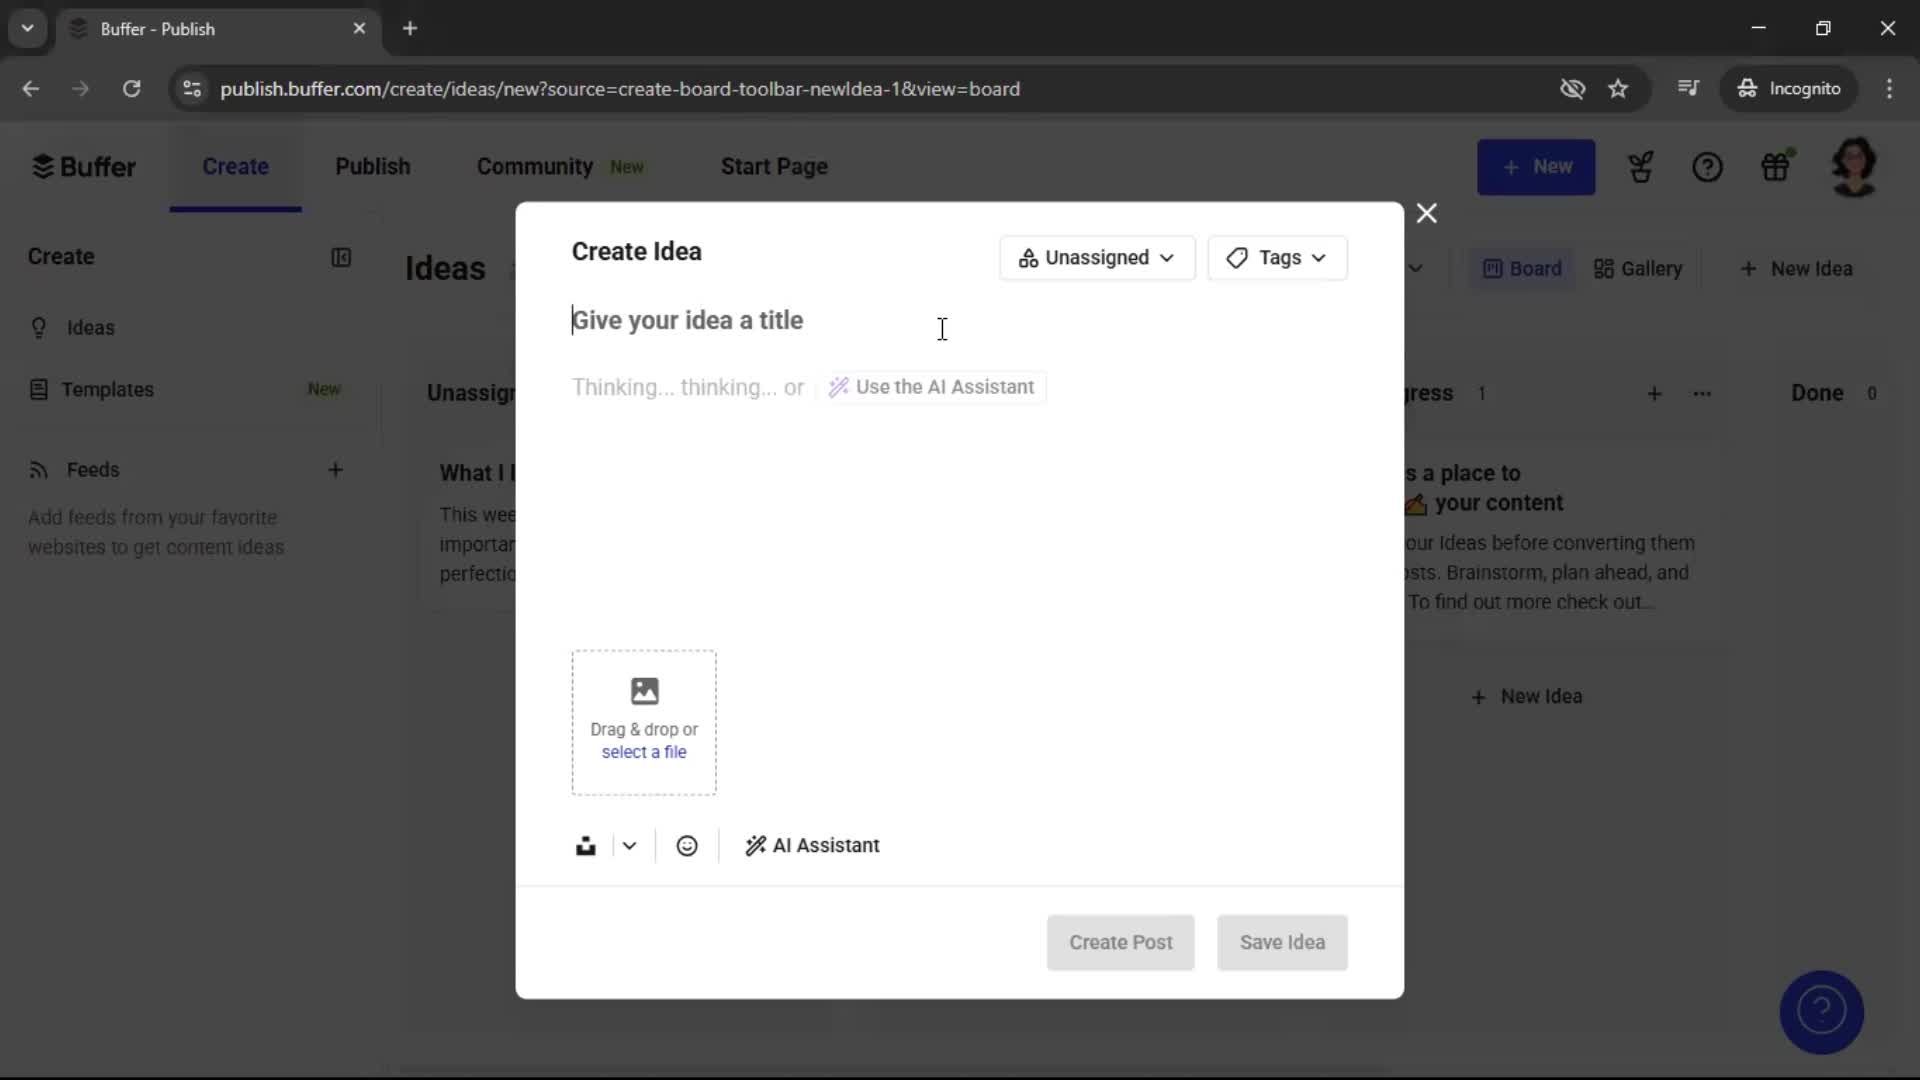Screen dimensions: 1920x1080
Task: Click the Create Post button
Action: coord(1120,942)
